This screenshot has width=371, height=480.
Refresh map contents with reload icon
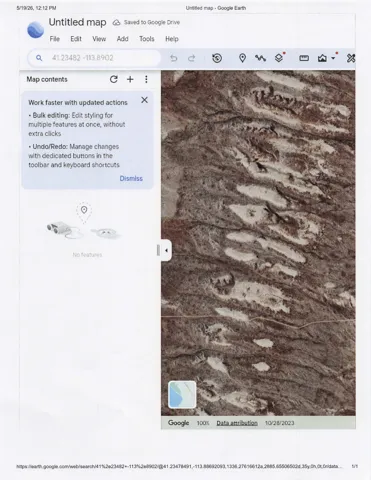click(114, 79)
